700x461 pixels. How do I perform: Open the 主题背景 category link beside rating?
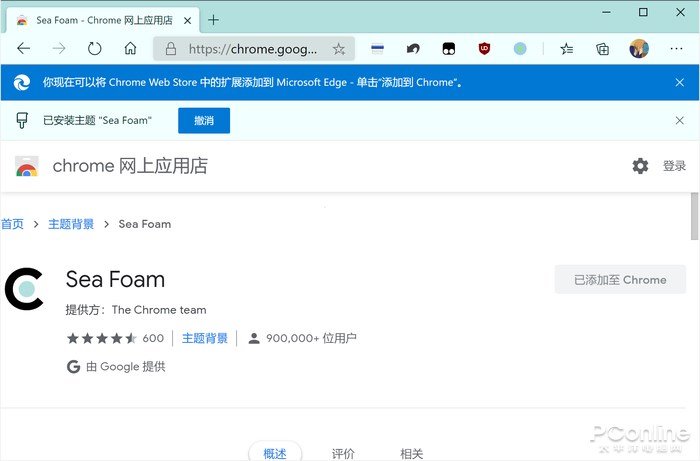(205, 338)
